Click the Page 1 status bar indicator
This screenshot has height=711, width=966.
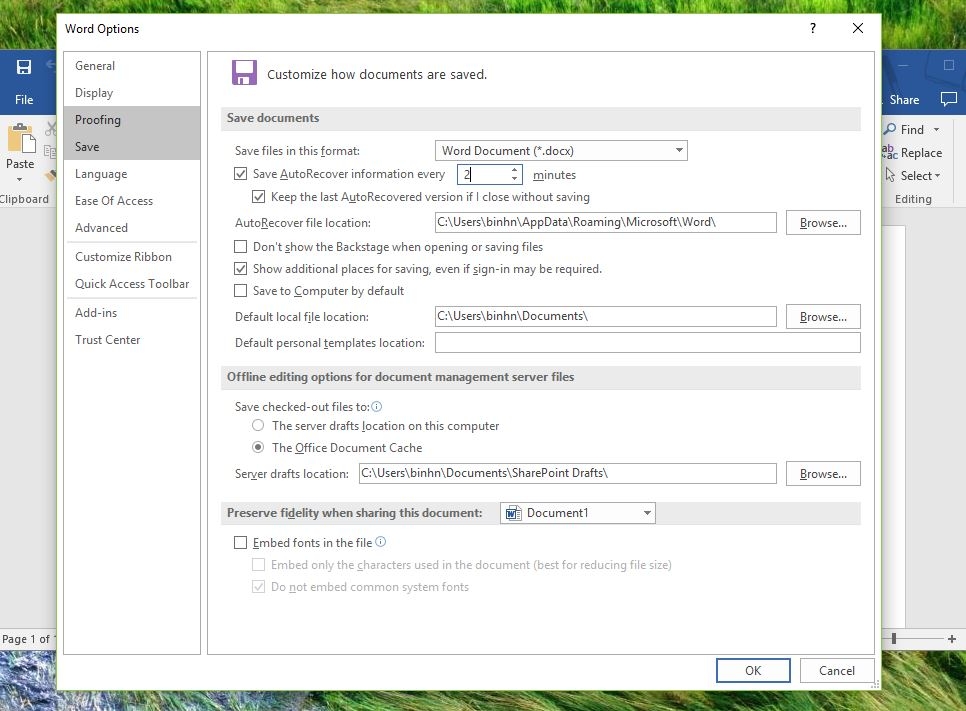[28, 639]
